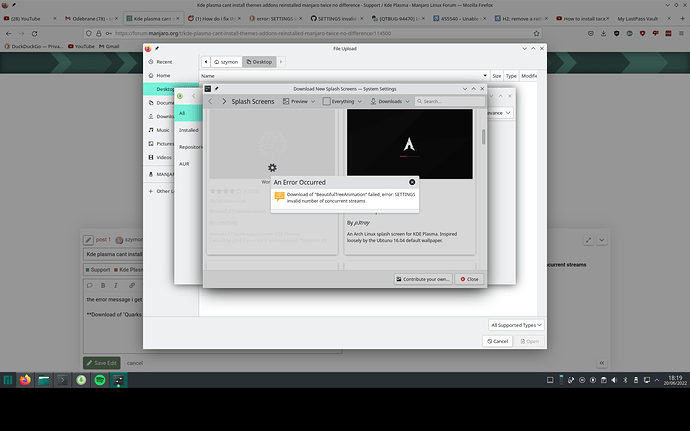Click the szymon path button
The height and width of the screenshot is (431, 690).
tap(226, 62)
